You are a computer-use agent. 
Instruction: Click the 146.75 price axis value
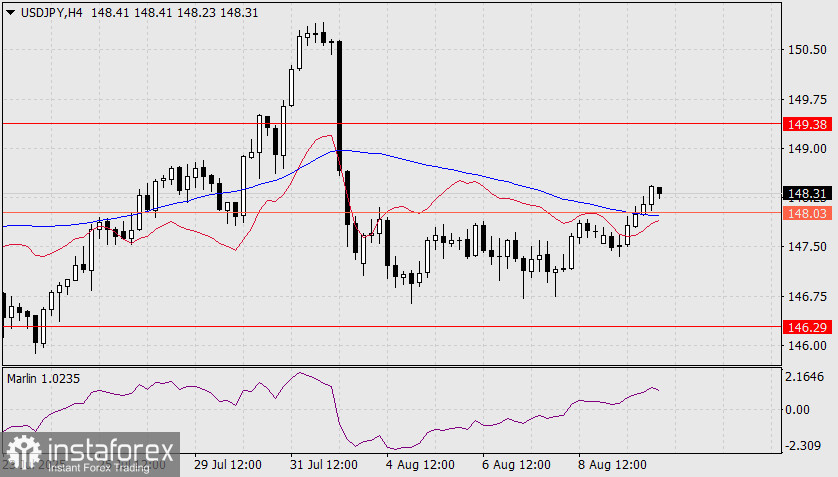tap(807, 296)
